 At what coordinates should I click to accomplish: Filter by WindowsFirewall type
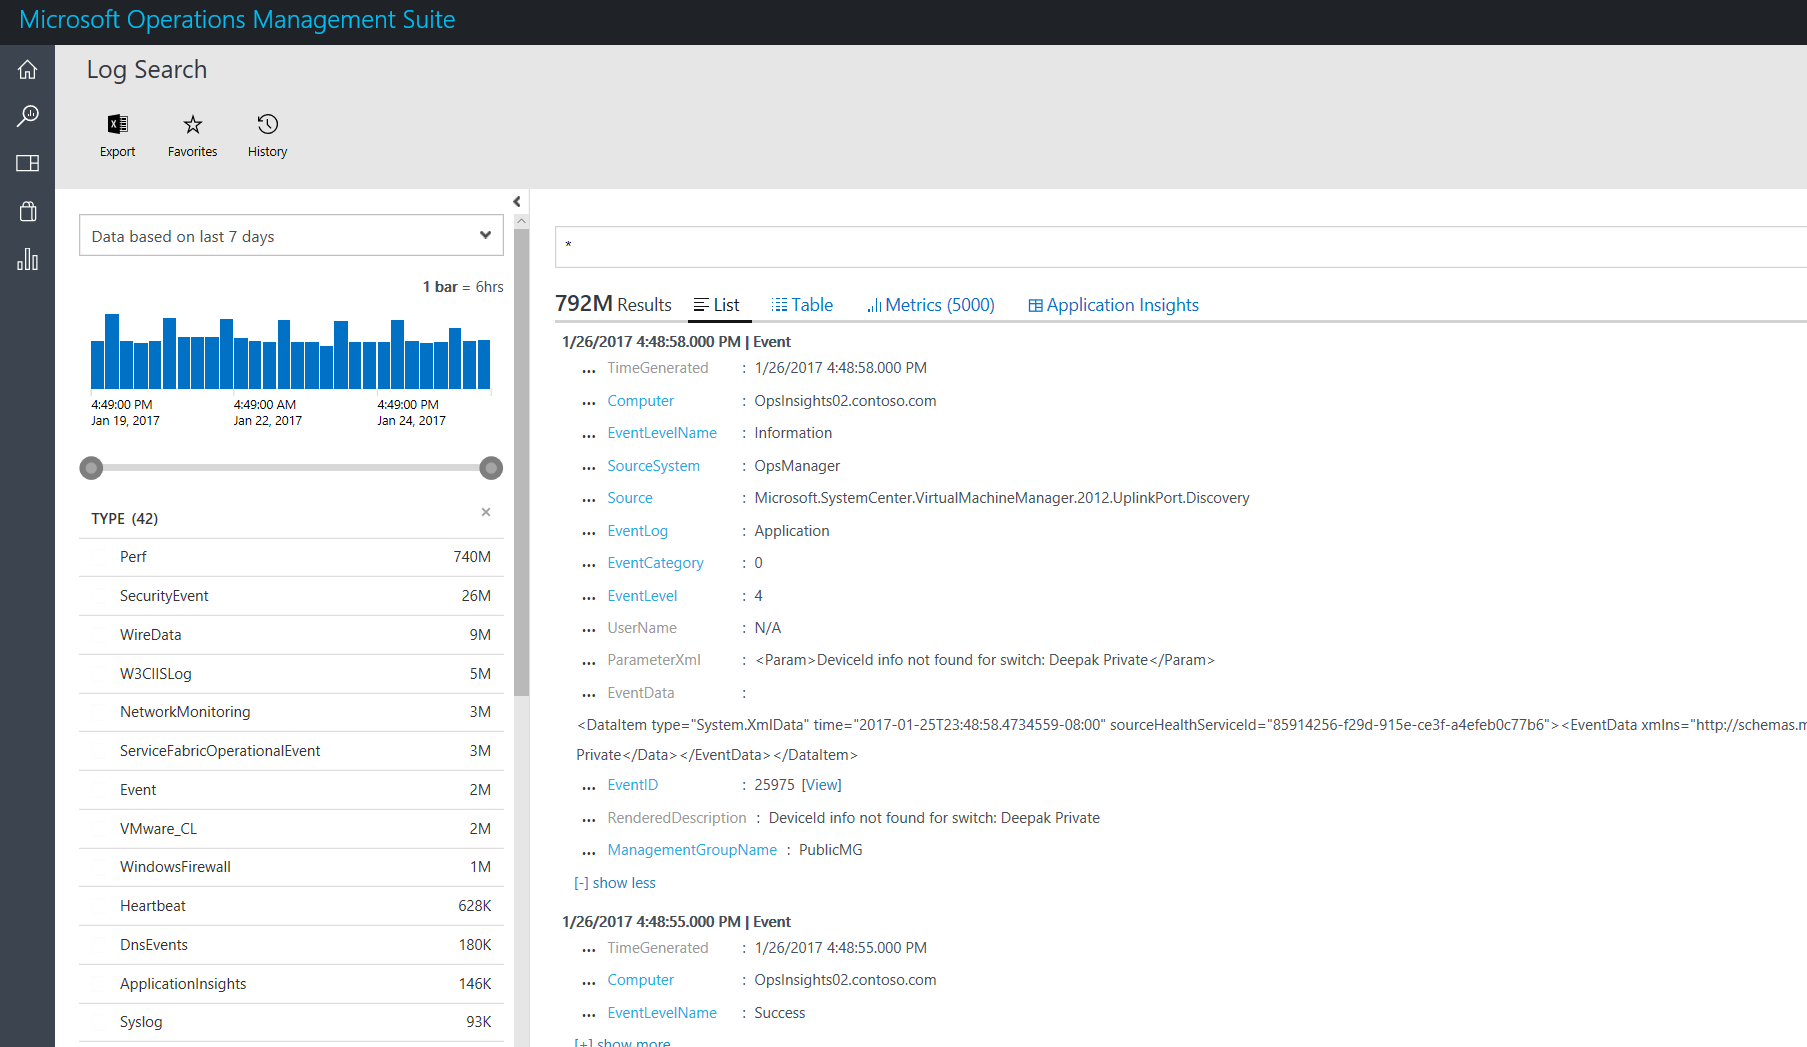pos(291,867)
